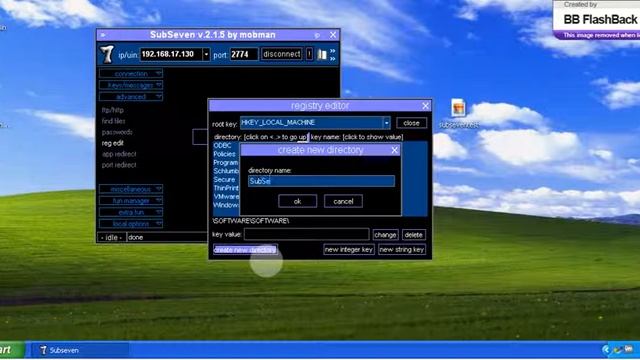Click the create new directory button

(245, 250)
